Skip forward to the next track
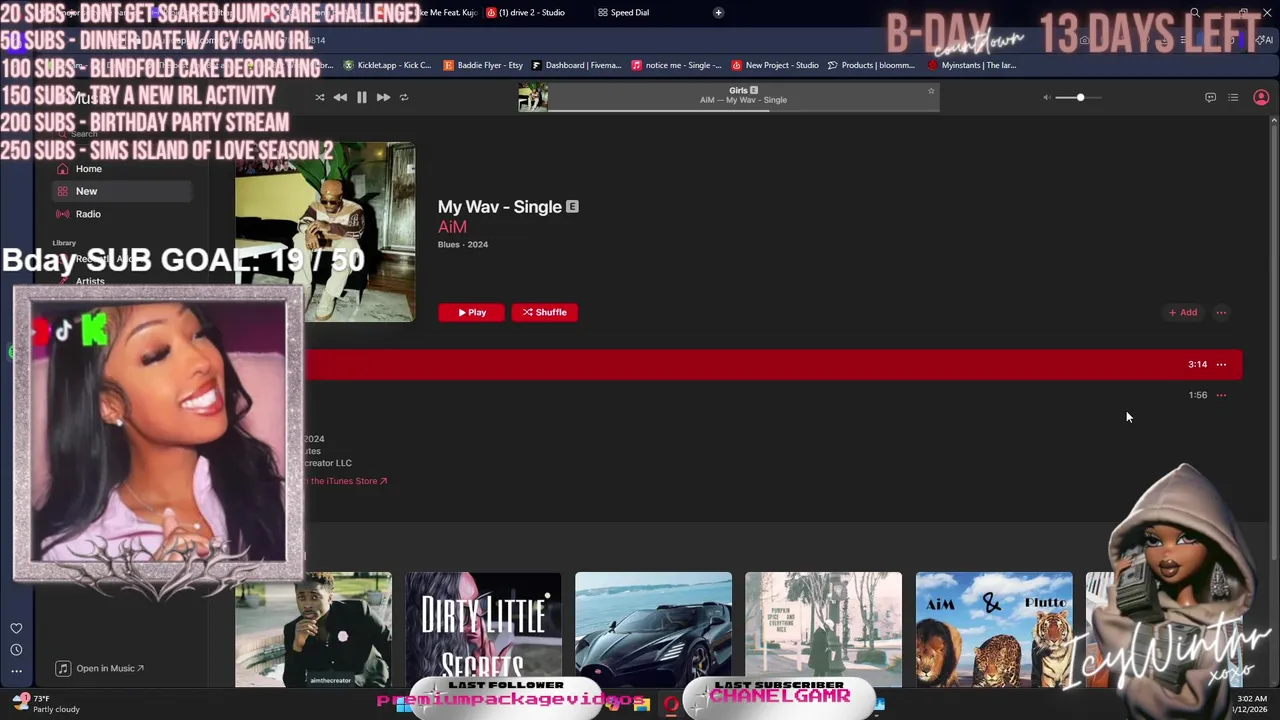This screenshot has width=1280, height=720. (x=383, y=97)
